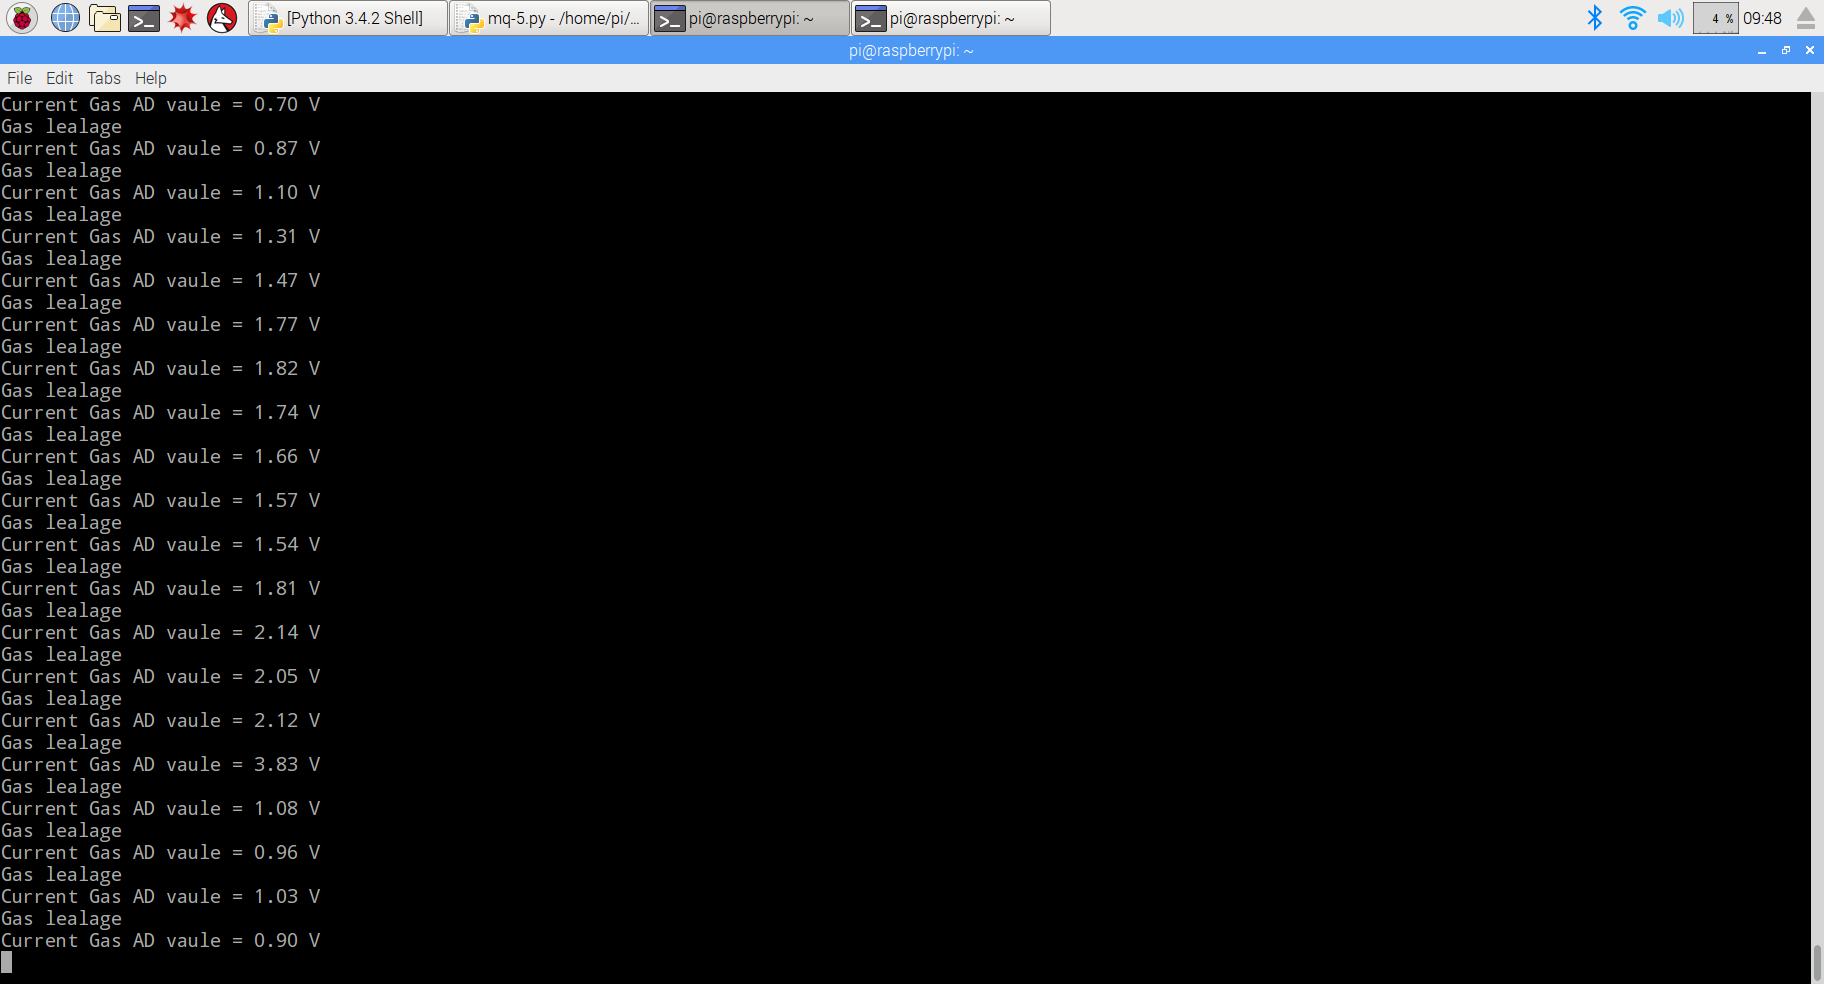The image size is (1824, 984).
Task: Switch to the second pi@raspberrypi terminal task
Action: coord(951,18)
